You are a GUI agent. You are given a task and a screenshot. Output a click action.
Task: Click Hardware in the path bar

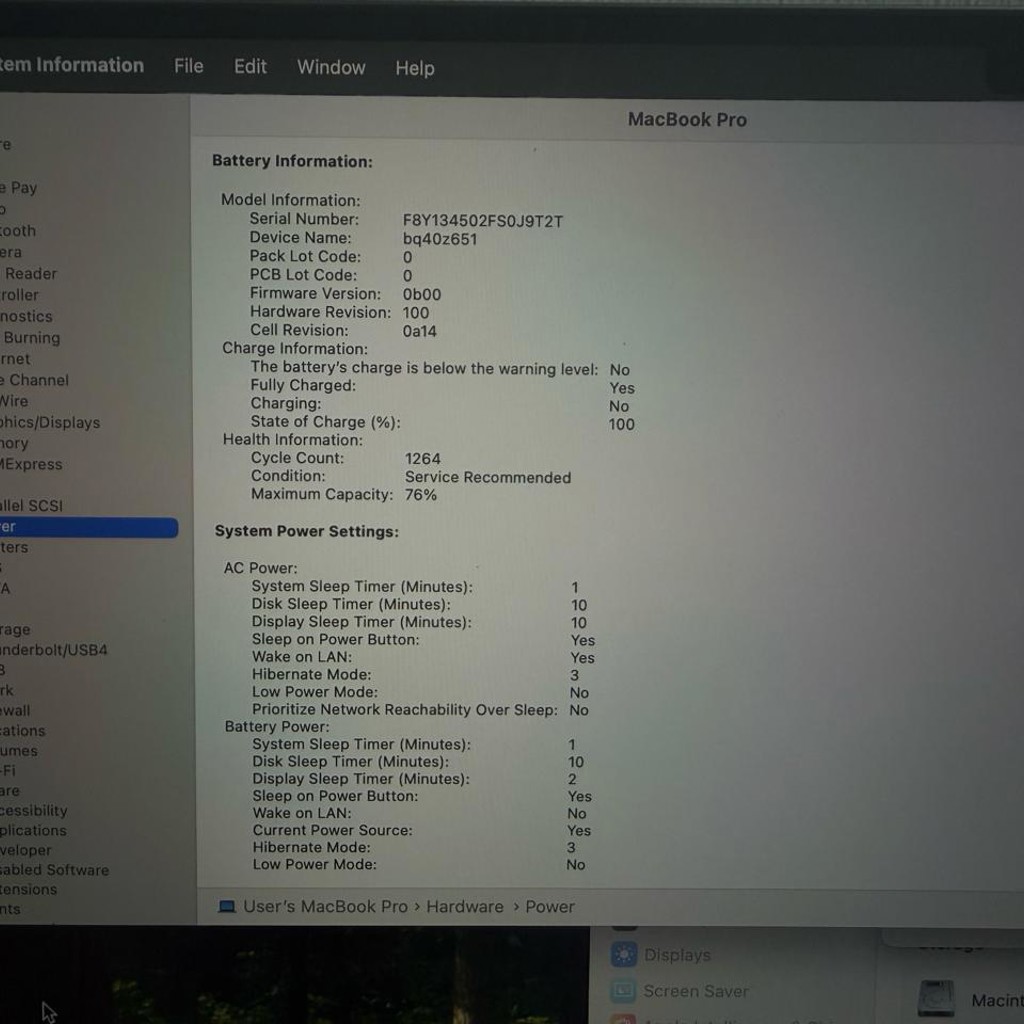[465, 906]
